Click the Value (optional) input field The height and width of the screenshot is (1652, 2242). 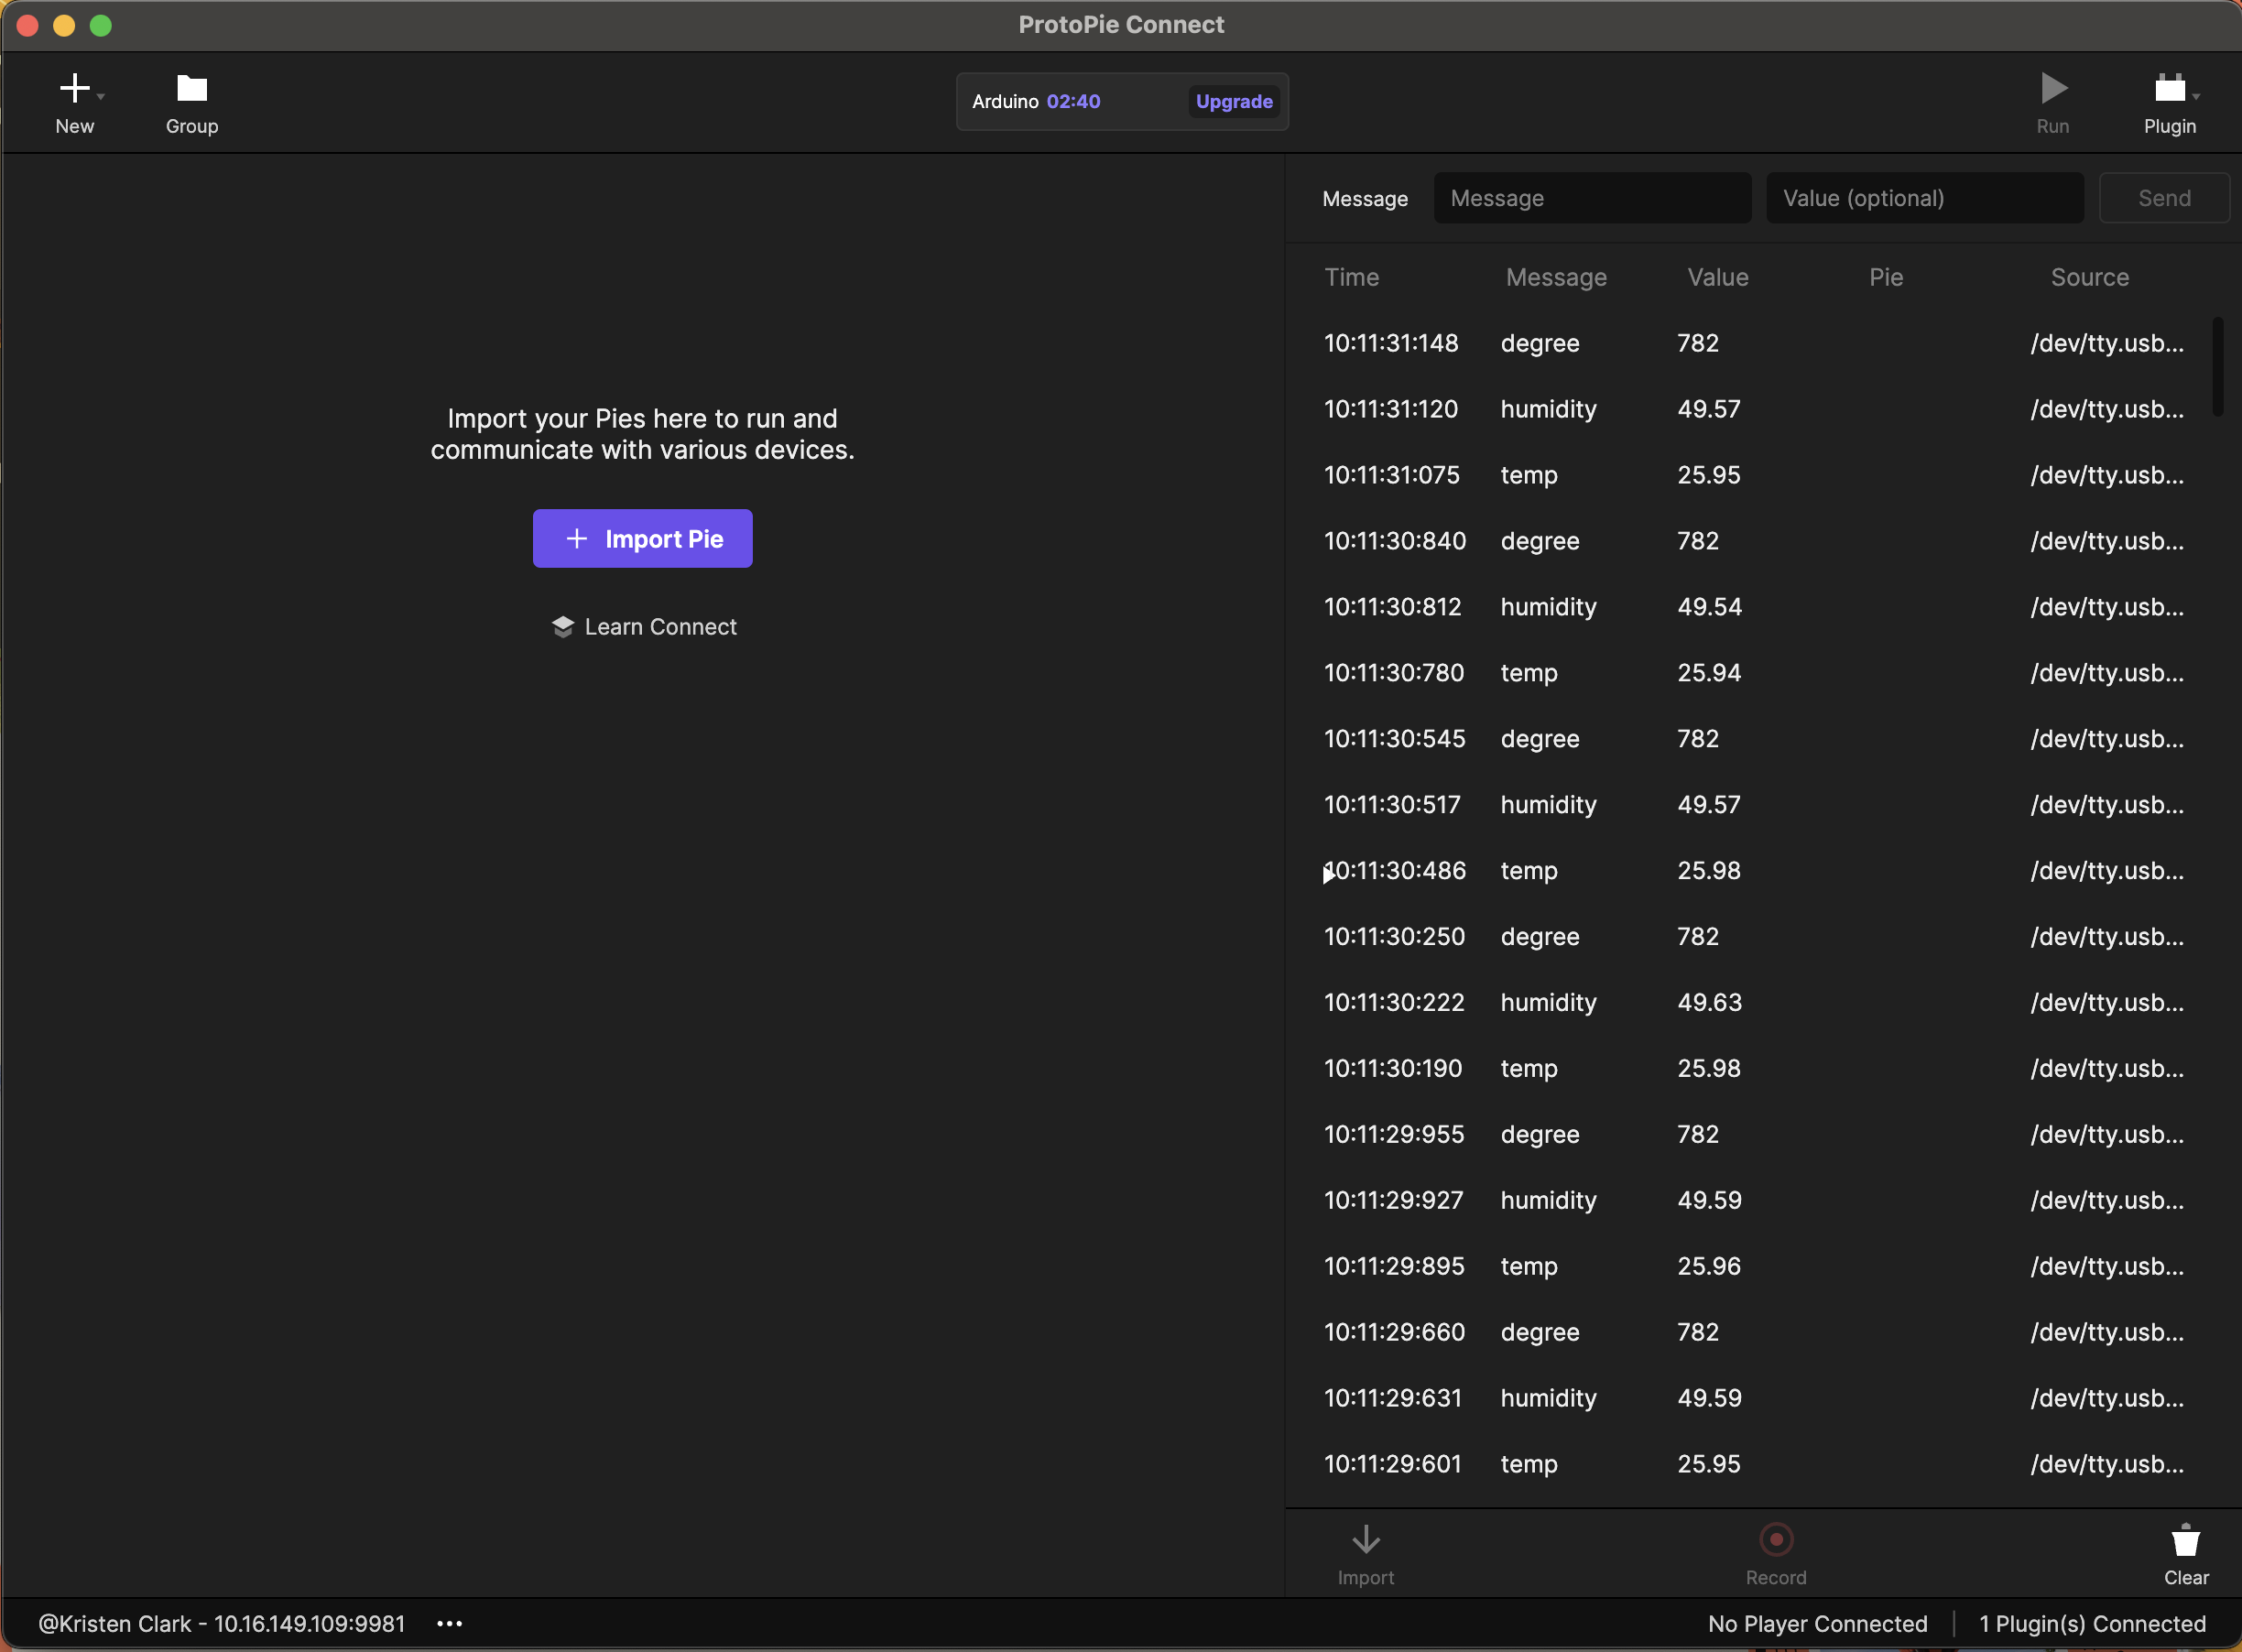(1923, 198)
